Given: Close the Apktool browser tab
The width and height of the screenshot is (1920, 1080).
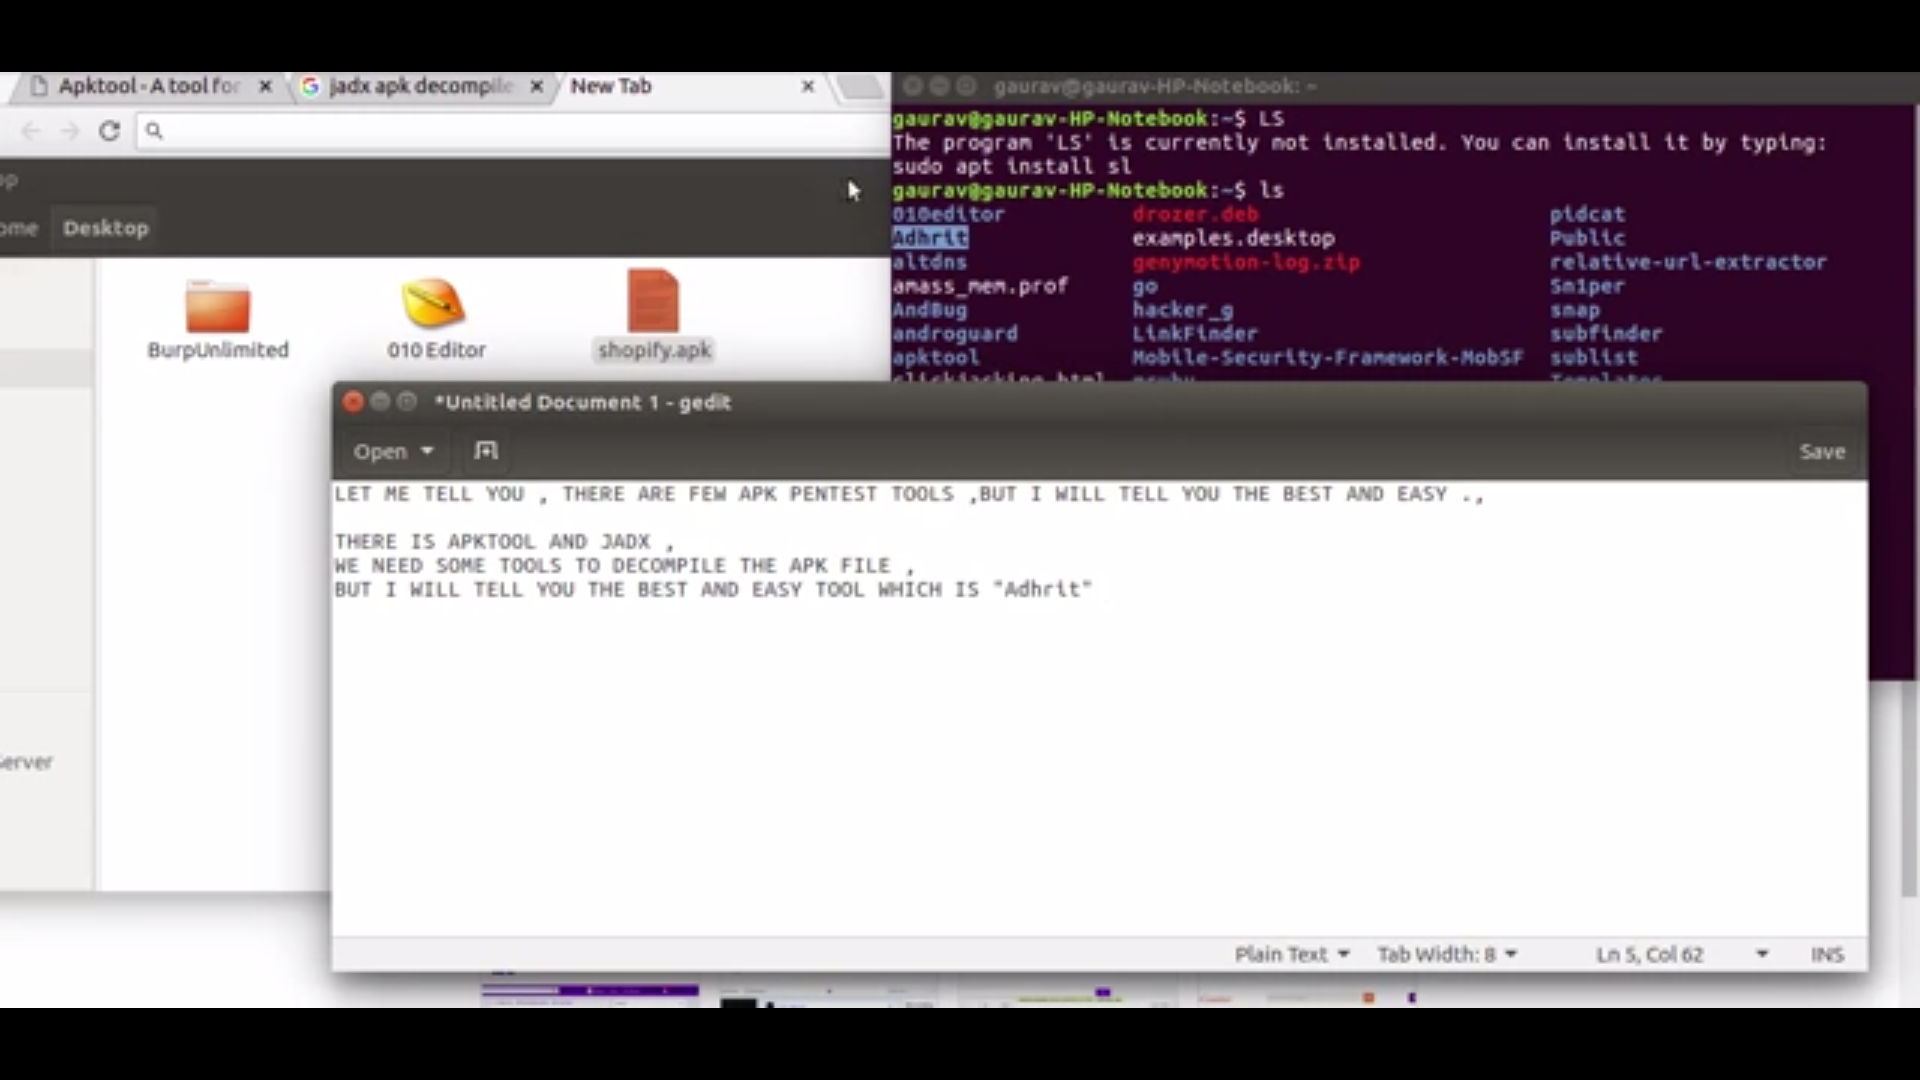Looking at the screenshot, I should click(265, 87).
